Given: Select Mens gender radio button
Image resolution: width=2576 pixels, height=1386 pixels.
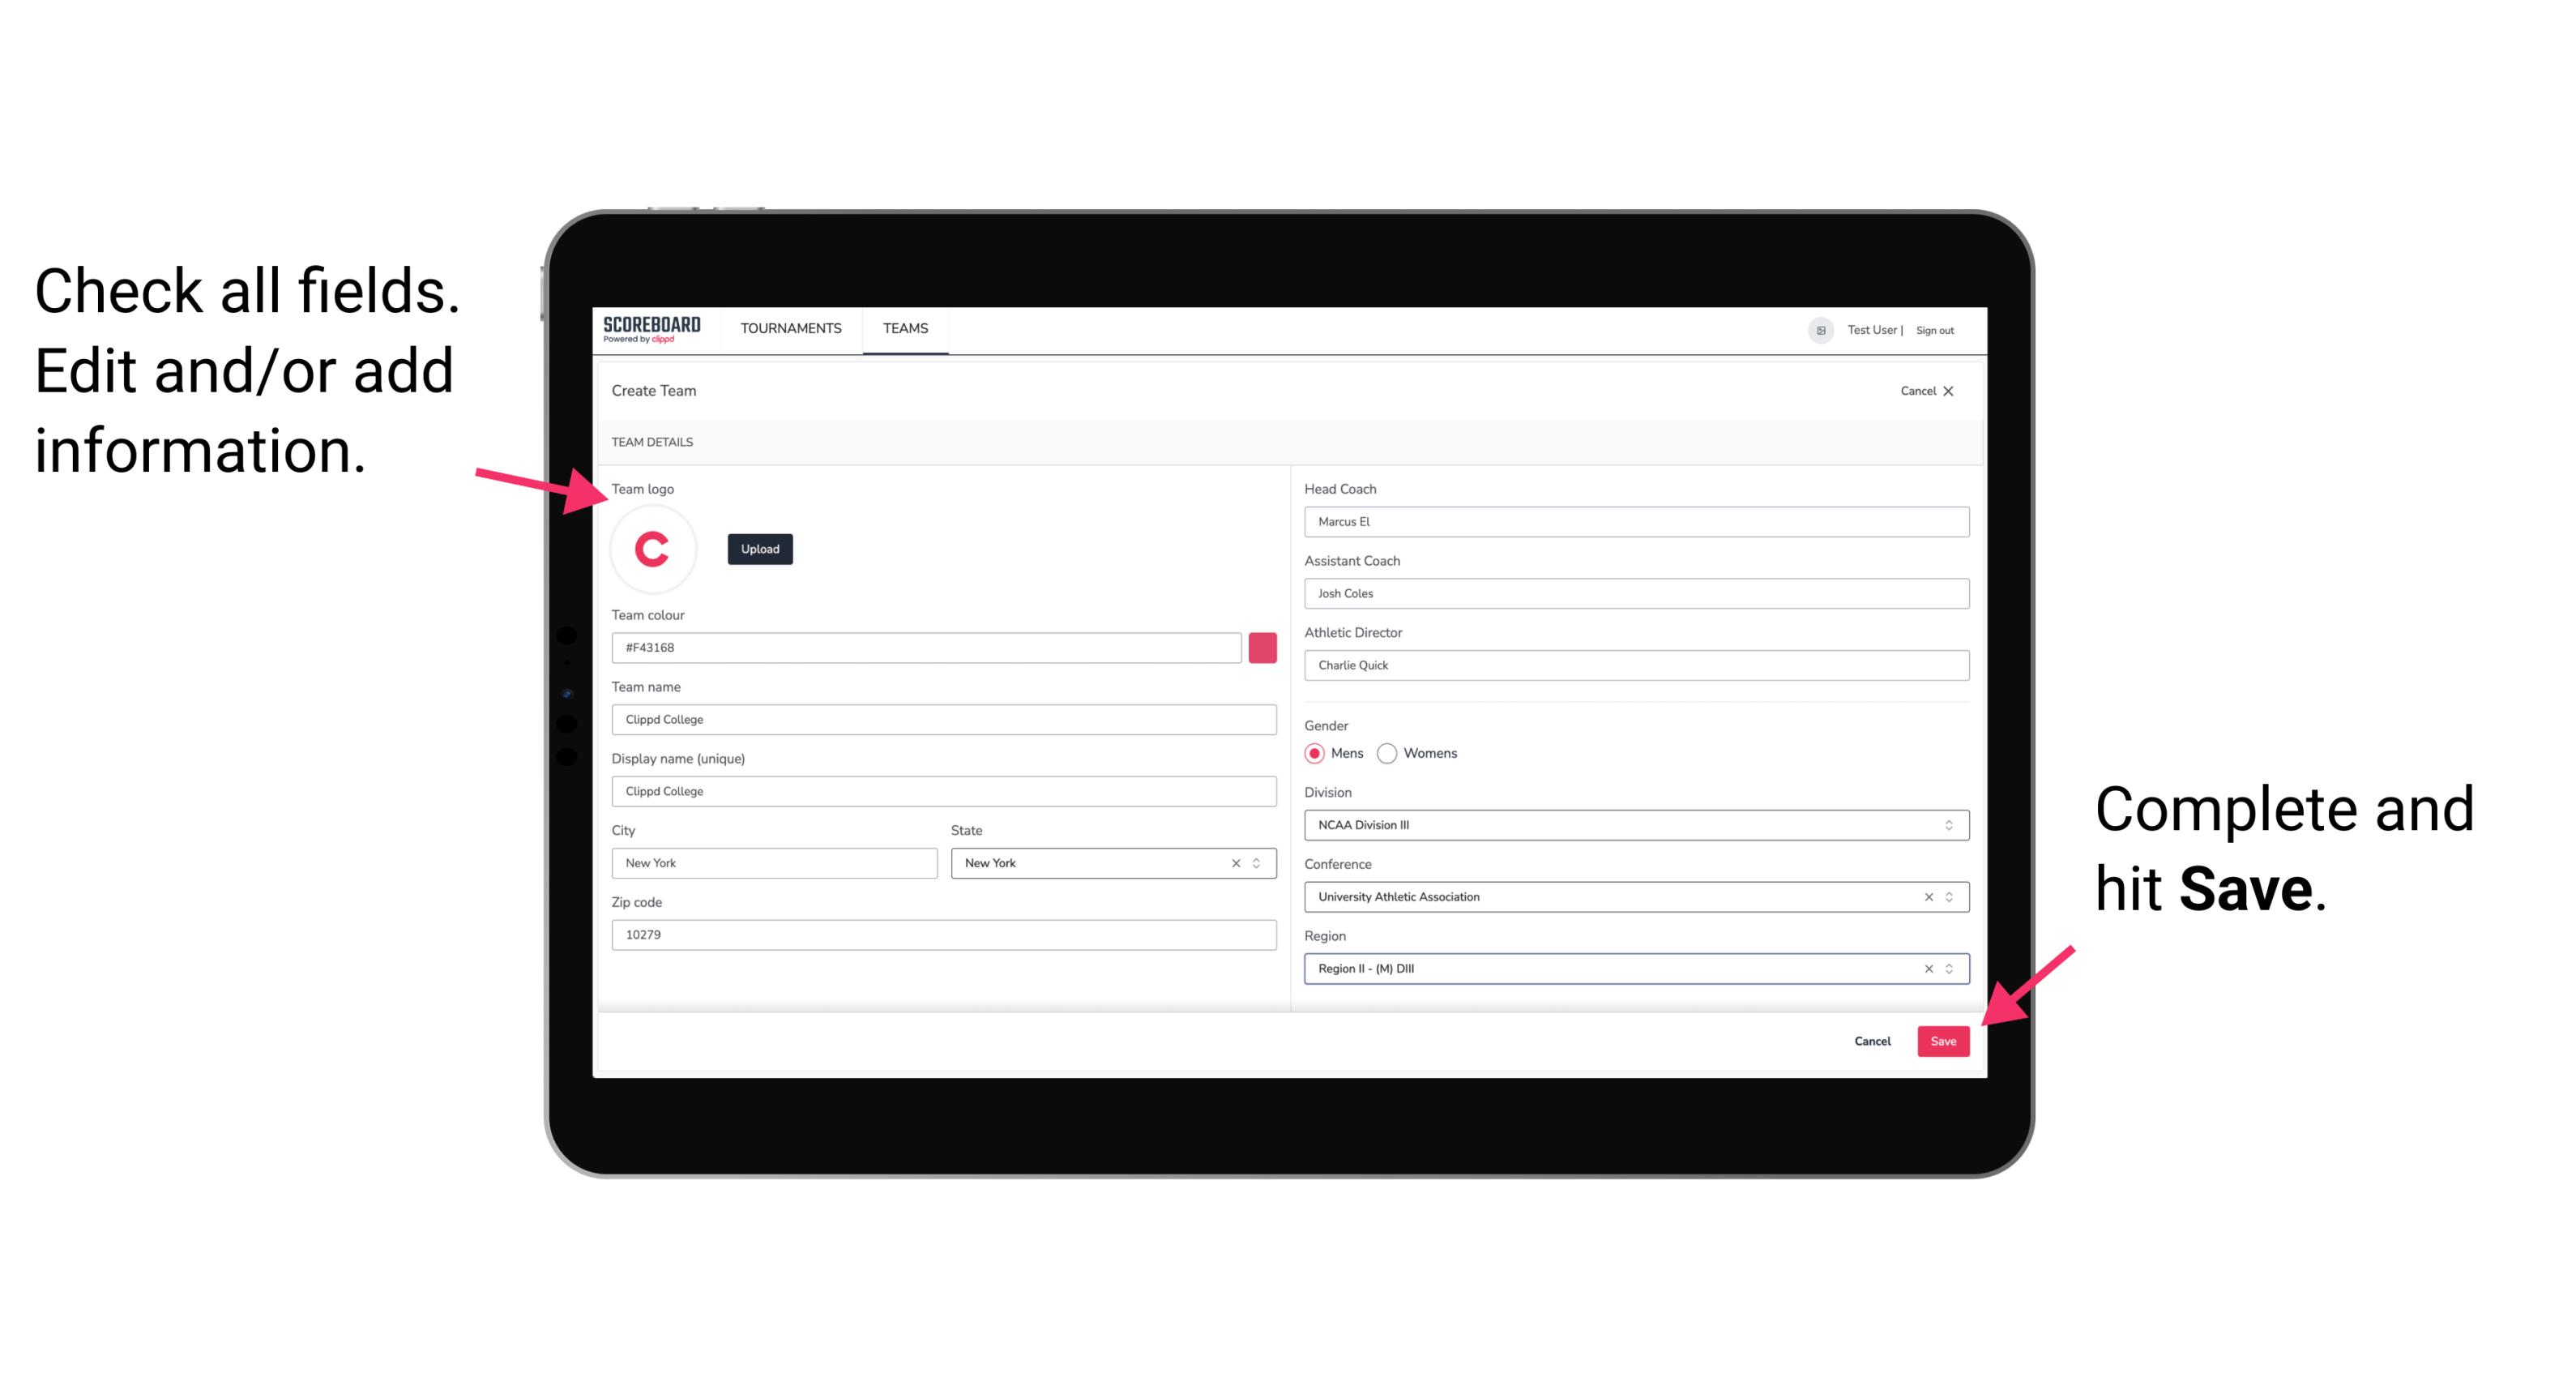Looking at the screenshot, I should pos(1314,753).
